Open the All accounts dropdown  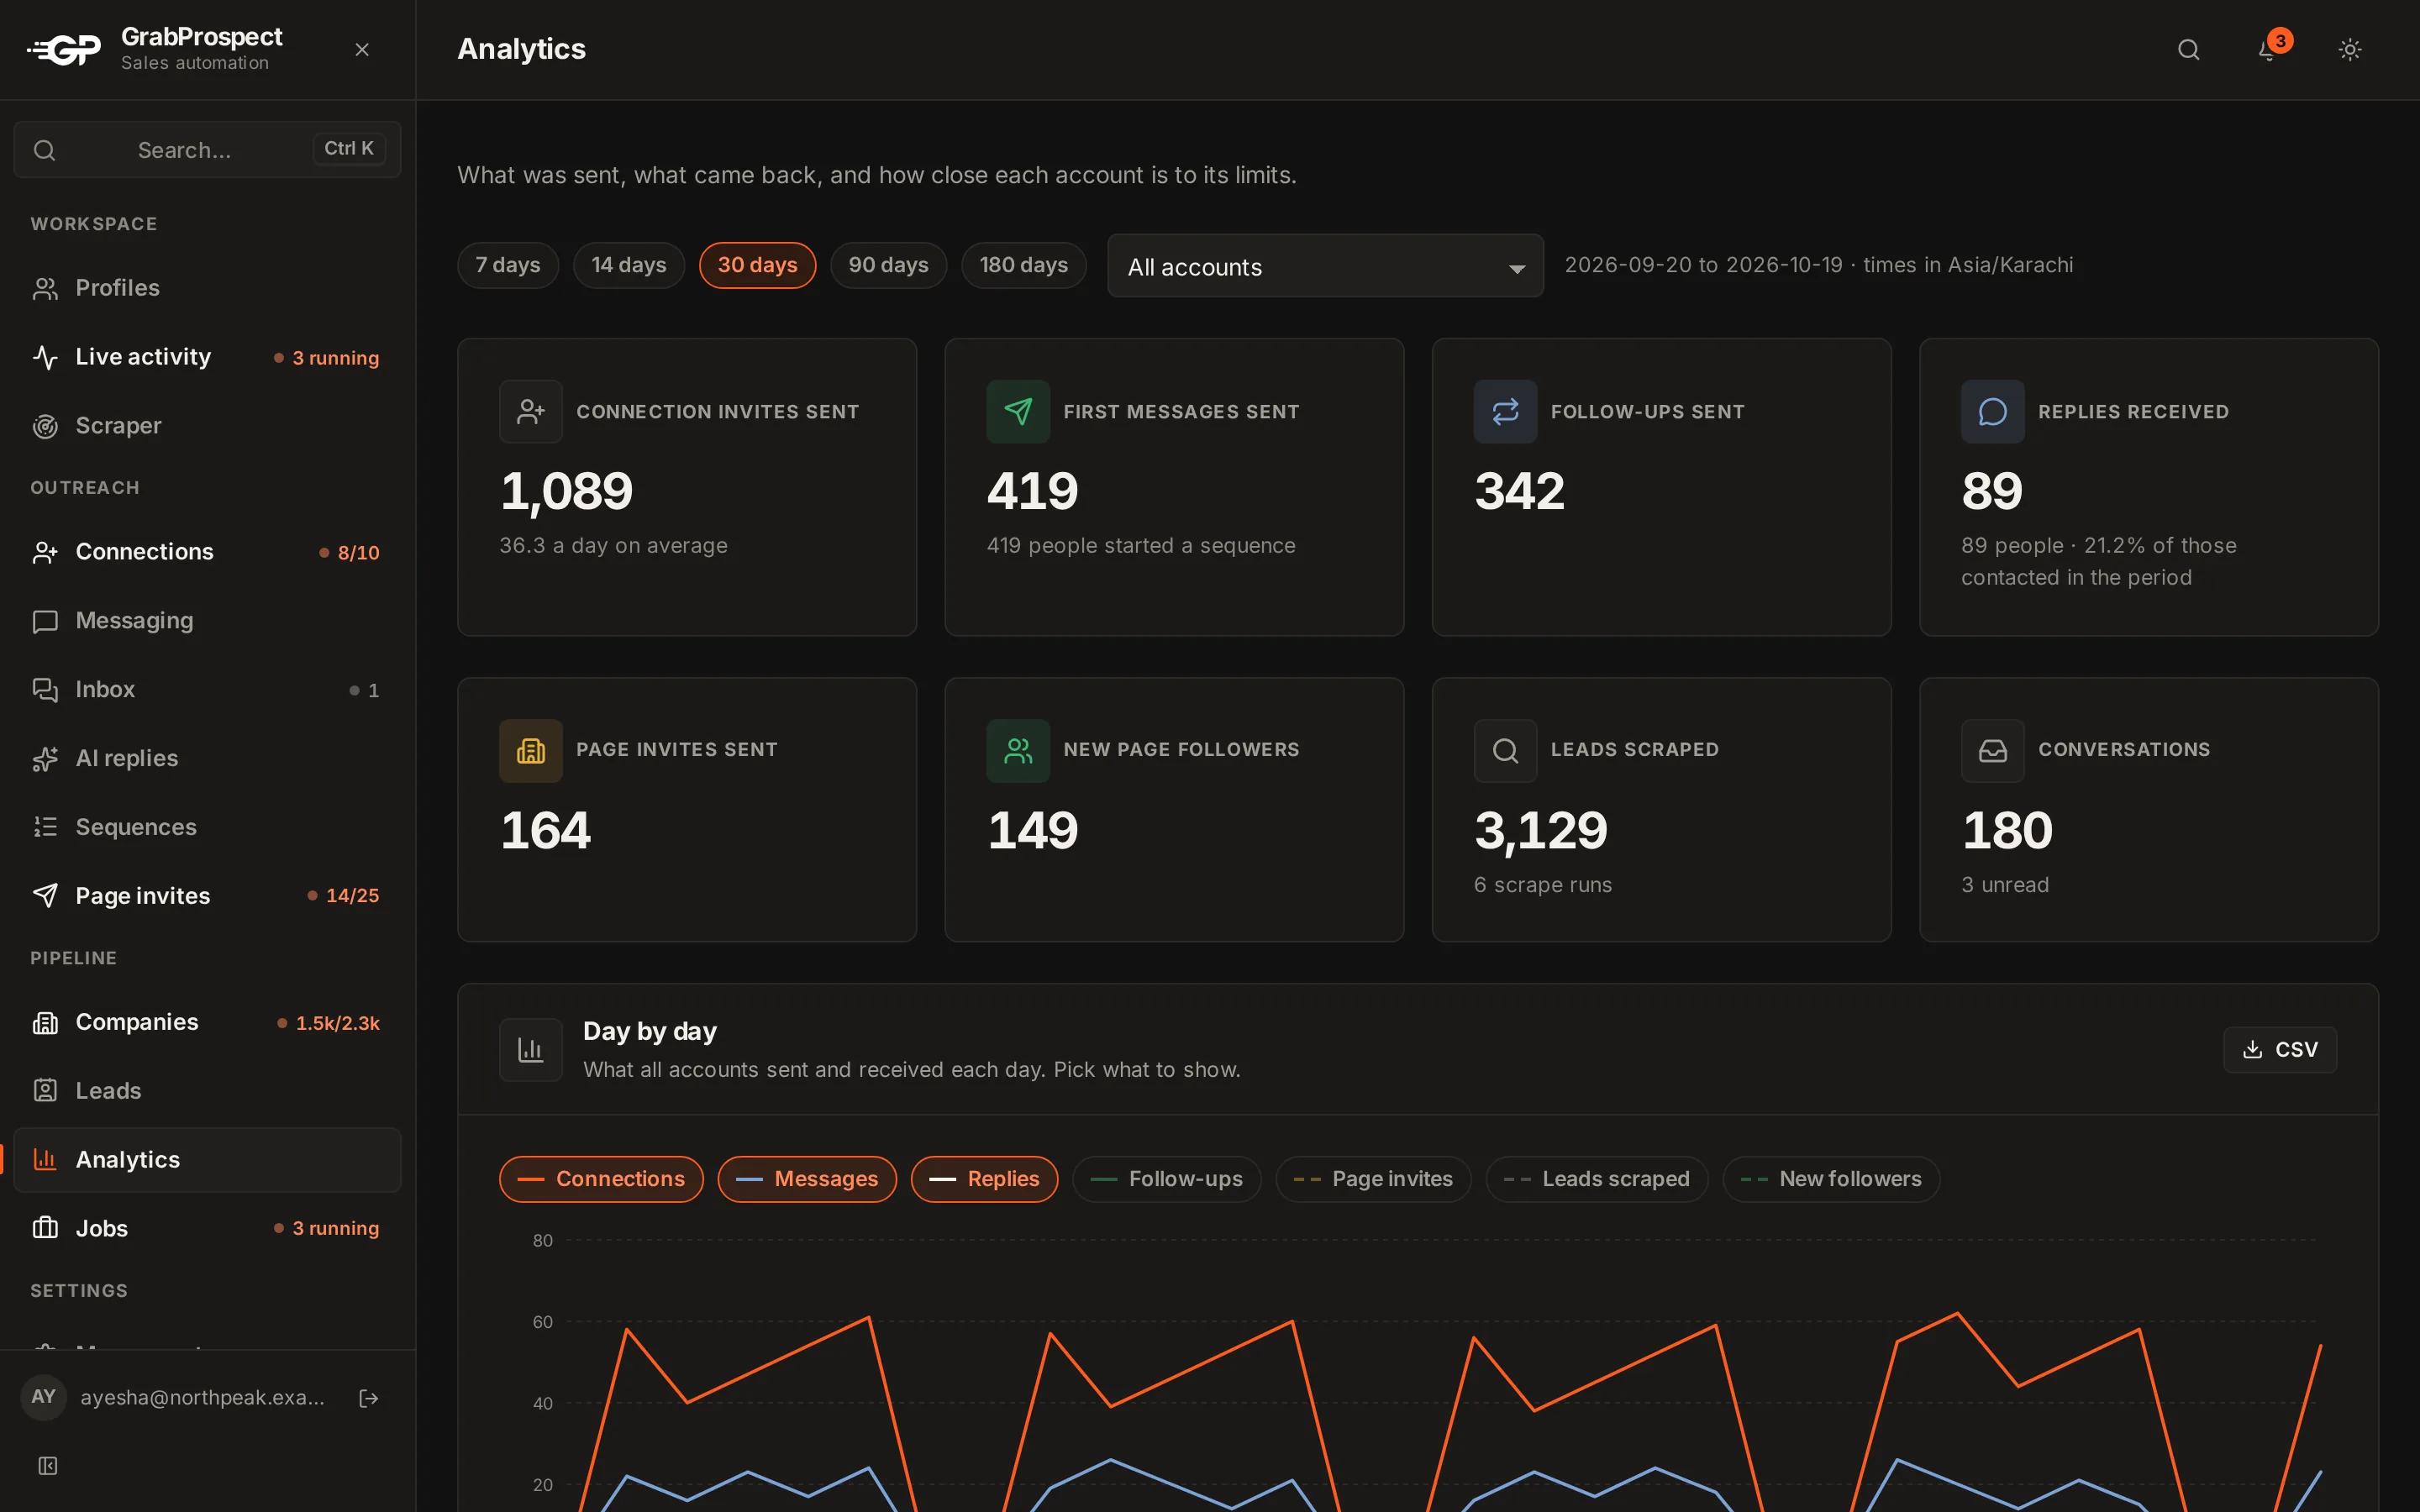(1325, 266)
